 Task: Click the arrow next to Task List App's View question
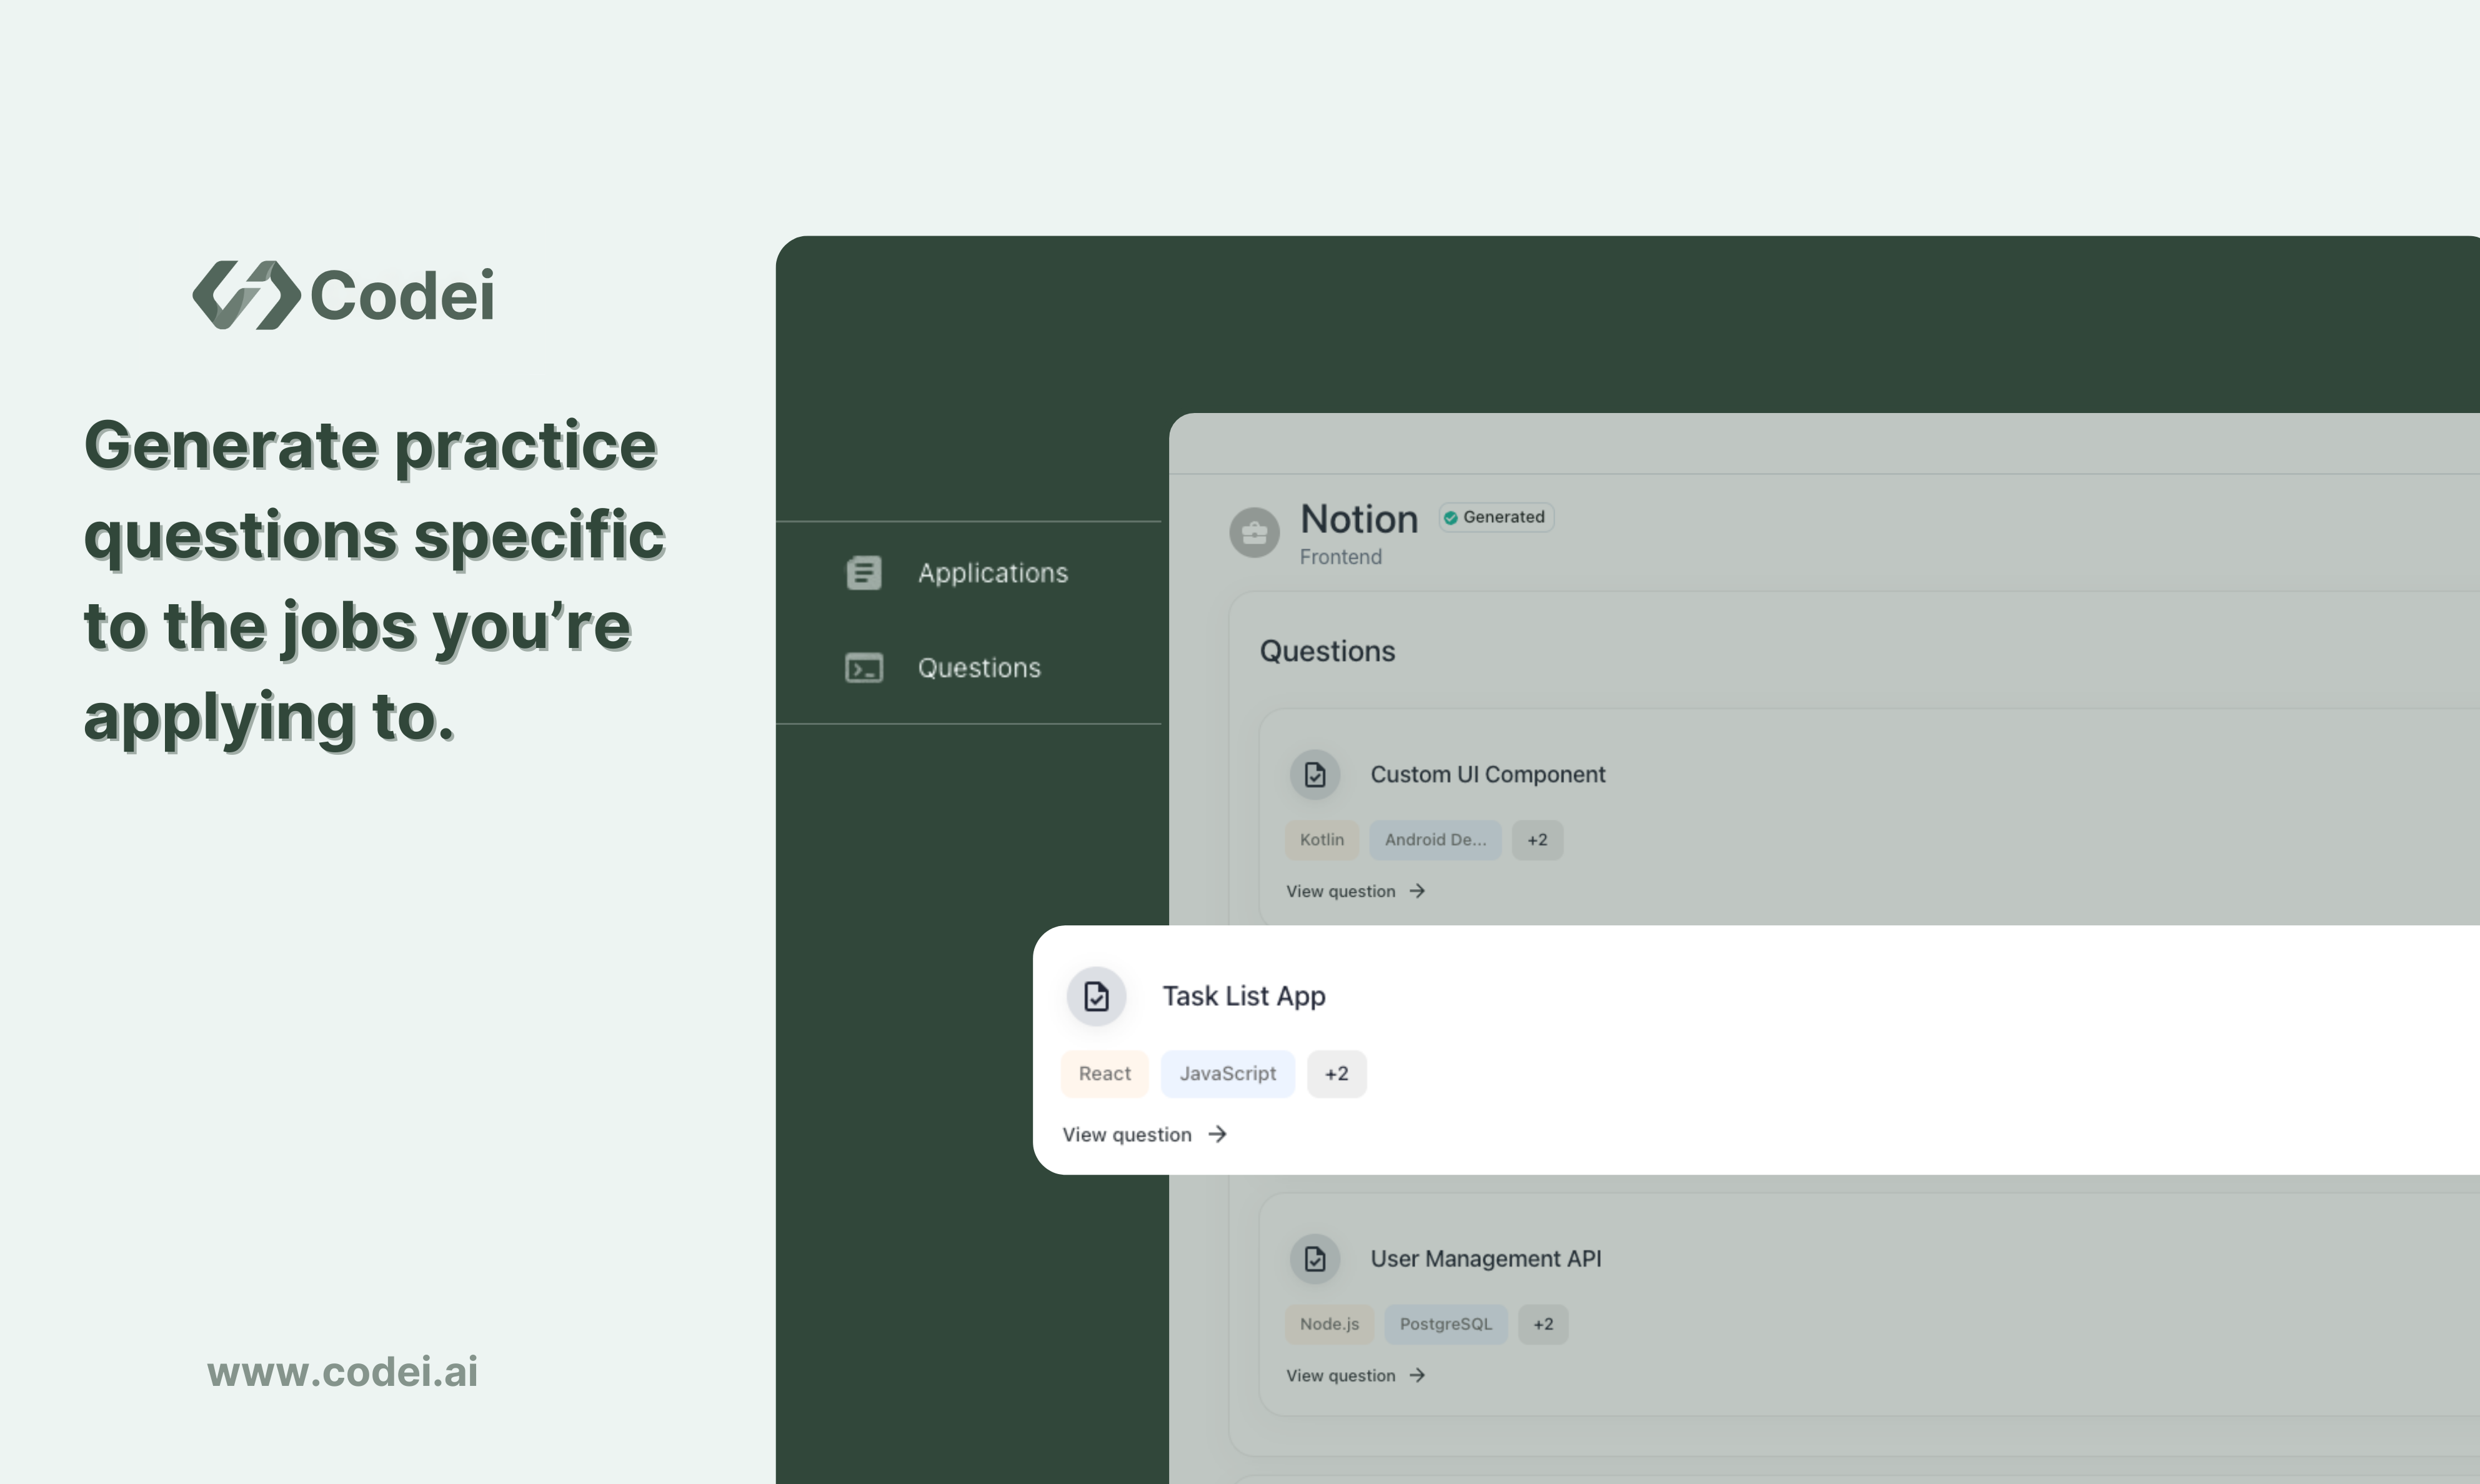(x=1217, y=1134)
